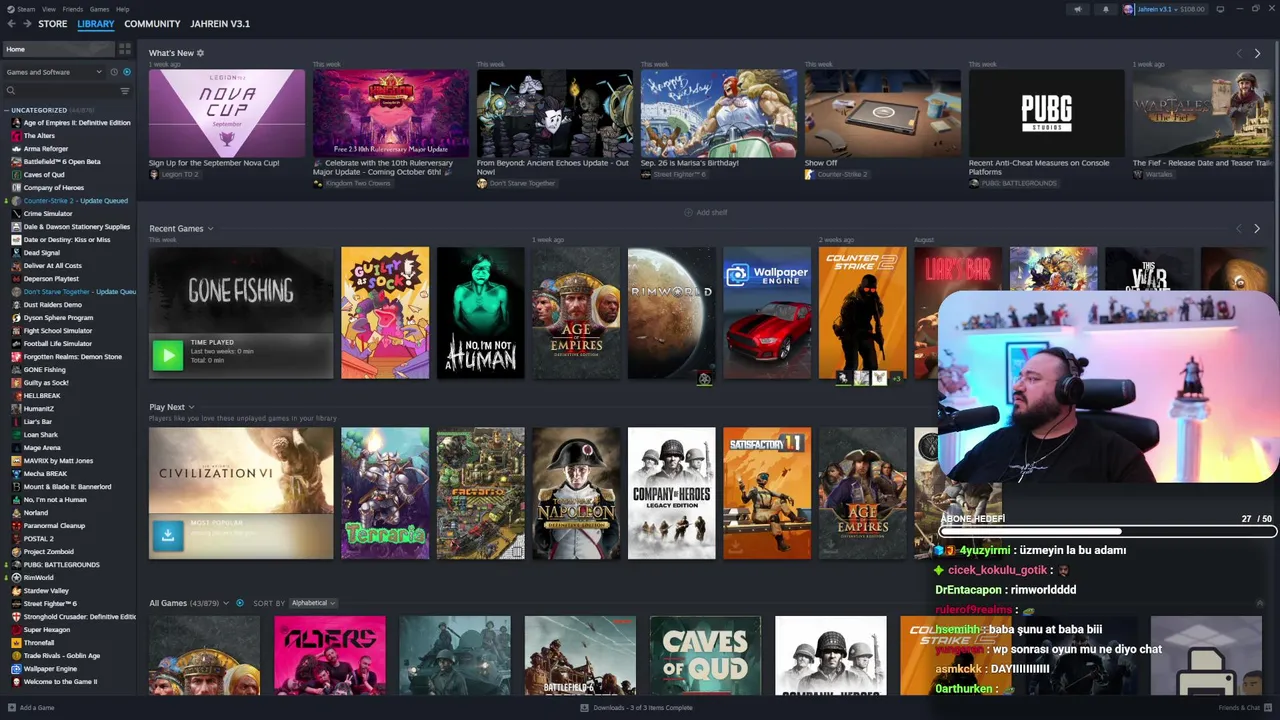Screen dimensions: 1280x720
Task: Expand the Play Next shelf chevron
Action: 191,407
